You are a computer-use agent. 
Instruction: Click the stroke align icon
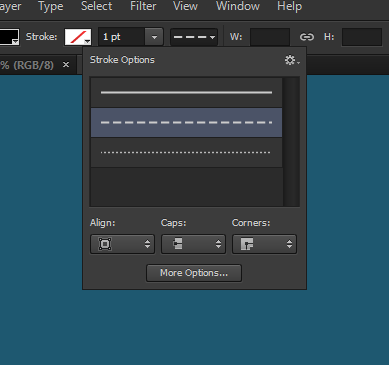point(105,244)
